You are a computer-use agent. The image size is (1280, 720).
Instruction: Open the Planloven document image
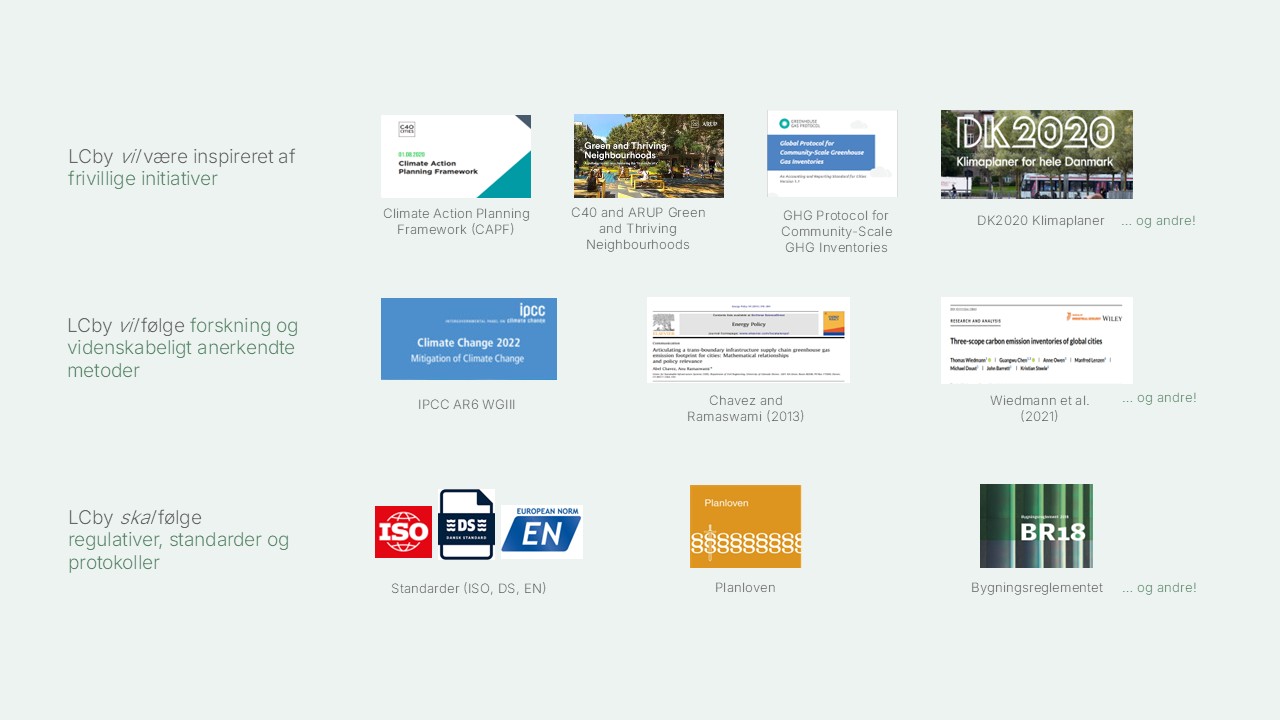pyautogui.click(x=745, y=526)
